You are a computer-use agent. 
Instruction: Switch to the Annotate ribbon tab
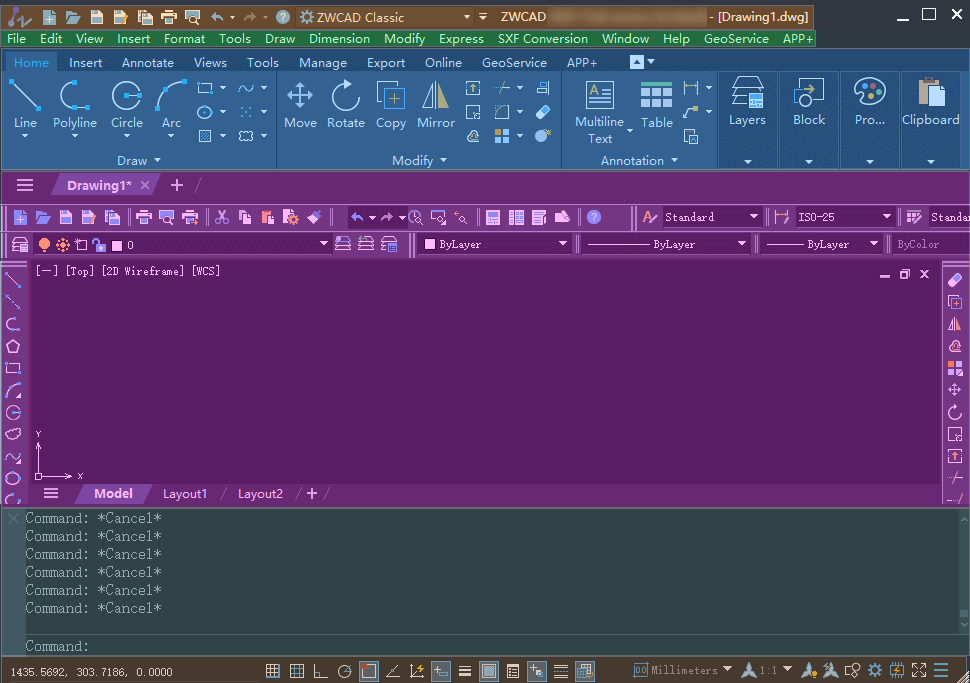coord(148,62)
